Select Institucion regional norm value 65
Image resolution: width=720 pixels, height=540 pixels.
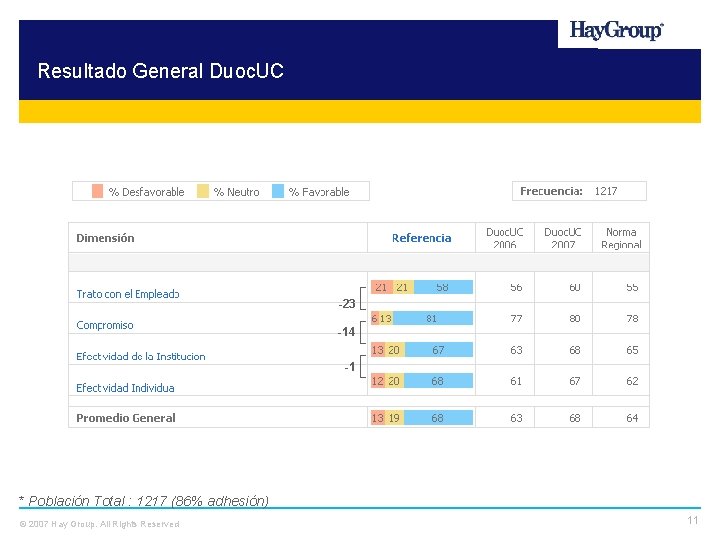632,350
